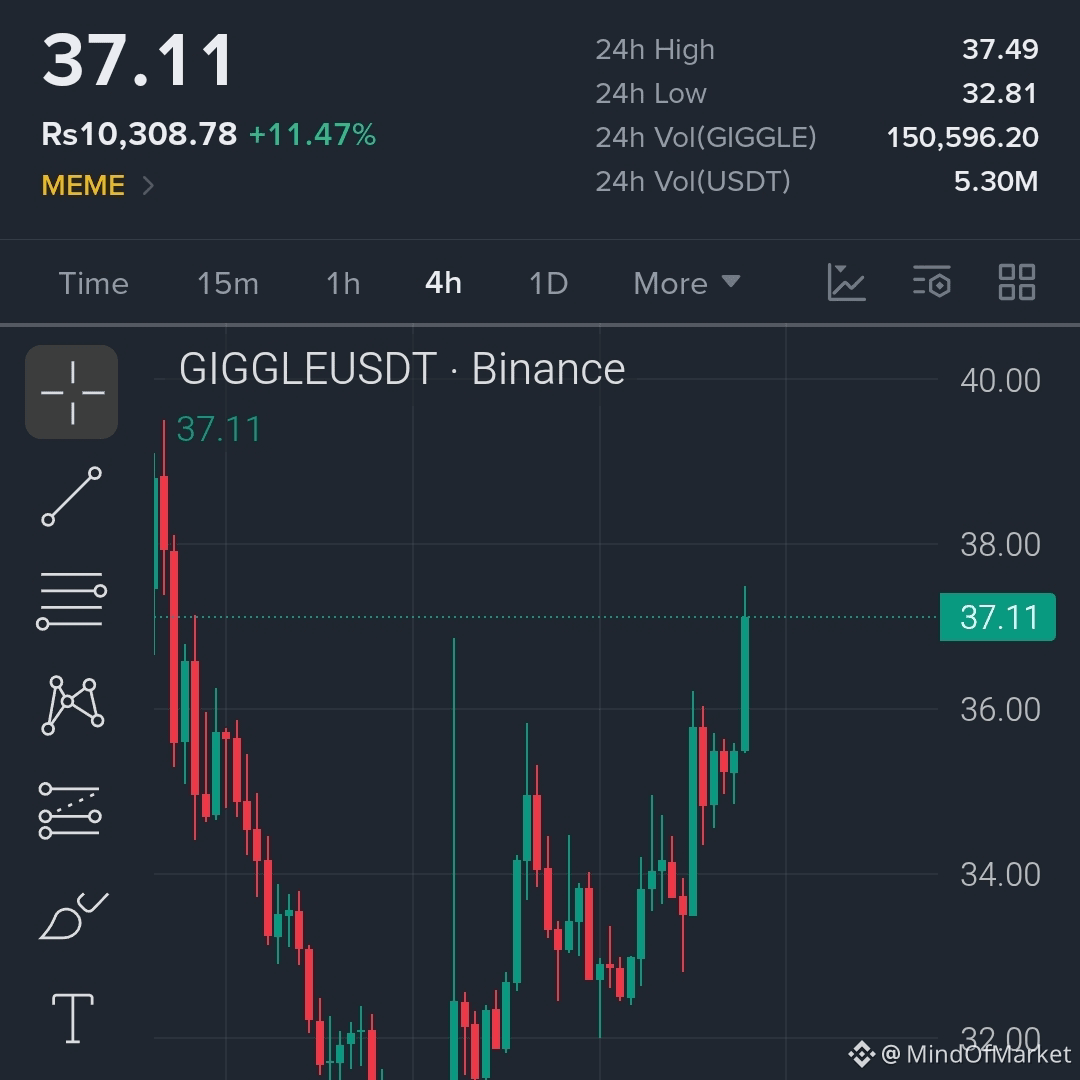Click the chevron next to MEME
This screenshot has height=1080, width=1080.
(147, 185)
